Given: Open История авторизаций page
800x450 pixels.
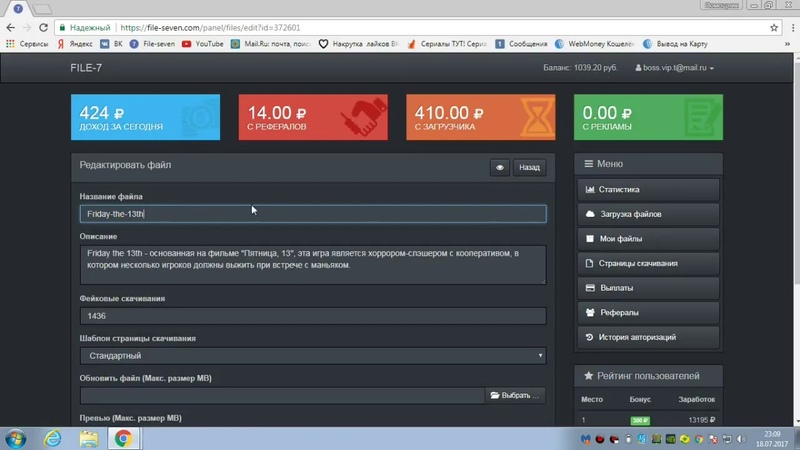Looking at the screenshot, I should [x=648, y=337].
